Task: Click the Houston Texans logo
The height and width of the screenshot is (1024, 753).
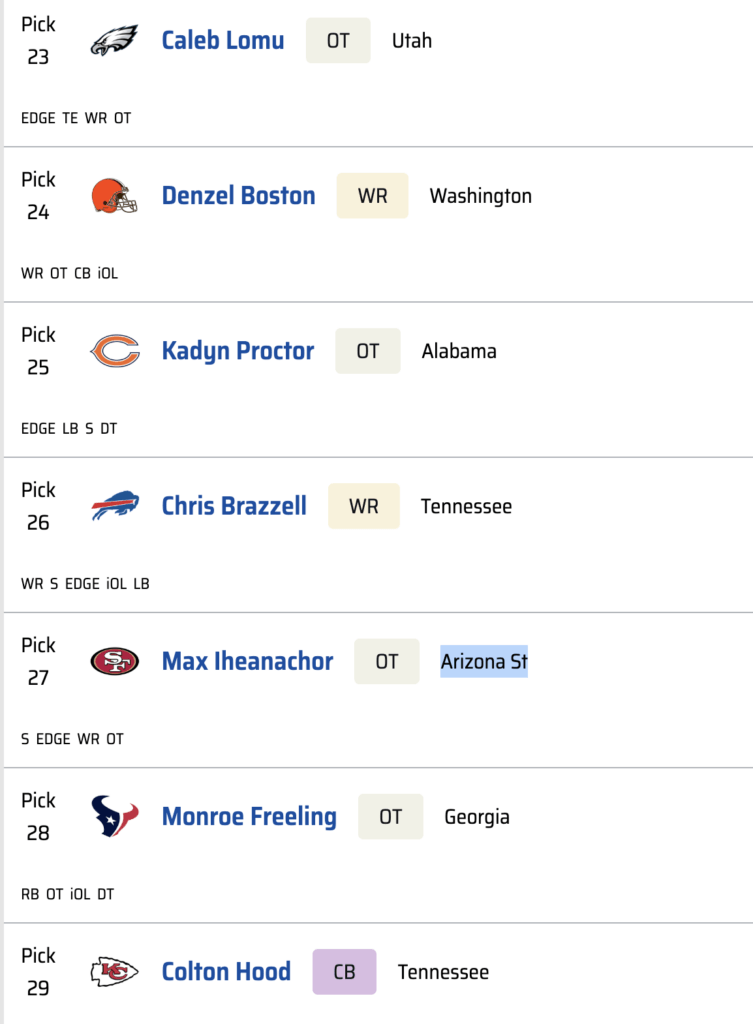Action: click(114, 816)
